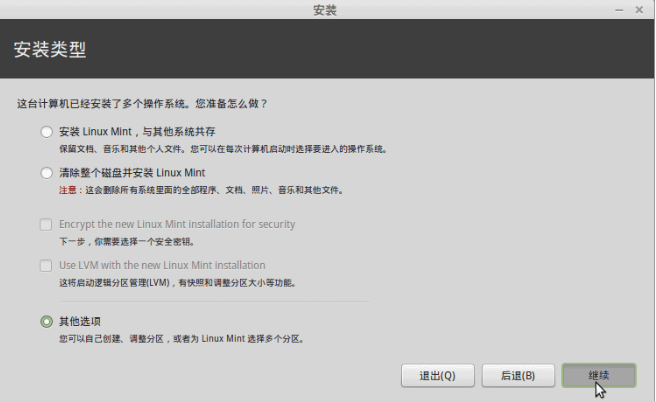The width and height of the screenshot is (656, 401).
Task: Click the LVM description text
Action: coord(179,283)
